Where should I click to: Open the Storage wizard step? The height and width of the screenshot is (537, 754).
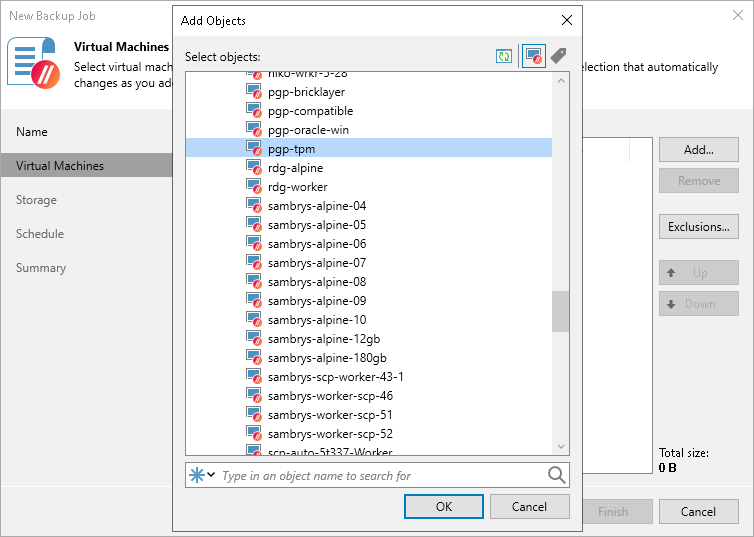(36, 200)
